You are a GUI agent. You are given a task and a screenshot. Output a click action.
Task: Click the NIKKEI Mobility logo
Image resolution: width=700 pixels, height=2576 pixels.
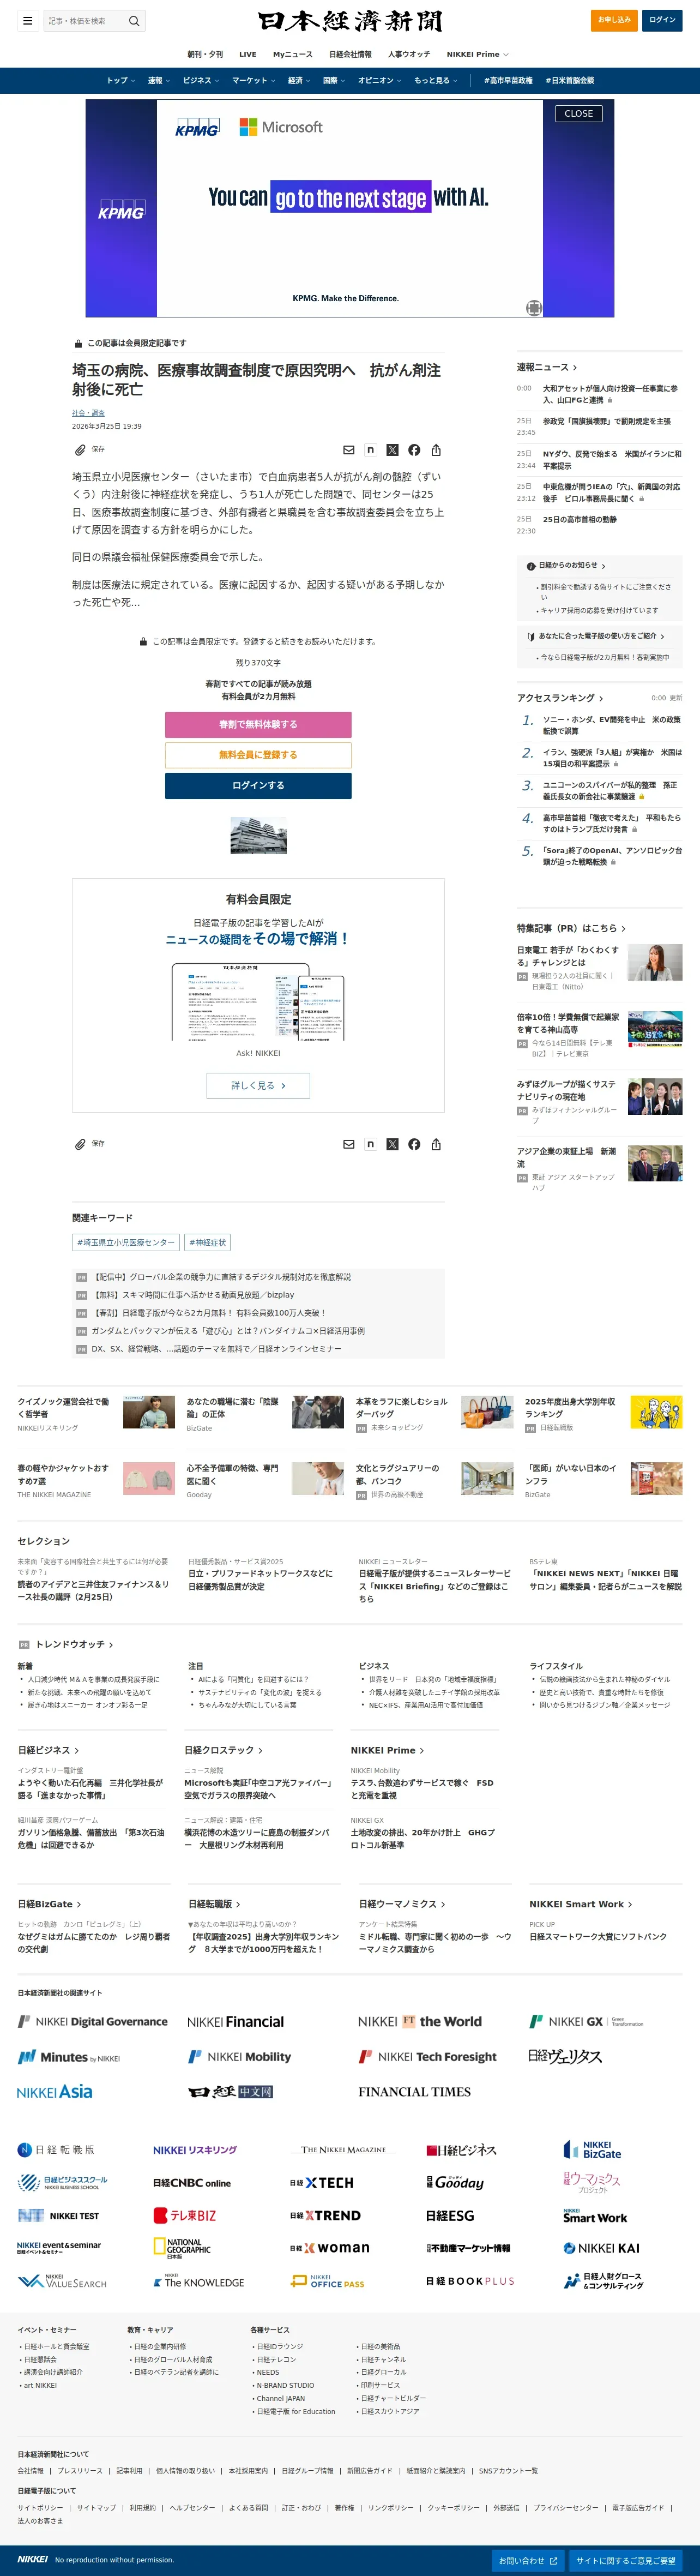pyautogui.click(x=239, y=2056)
